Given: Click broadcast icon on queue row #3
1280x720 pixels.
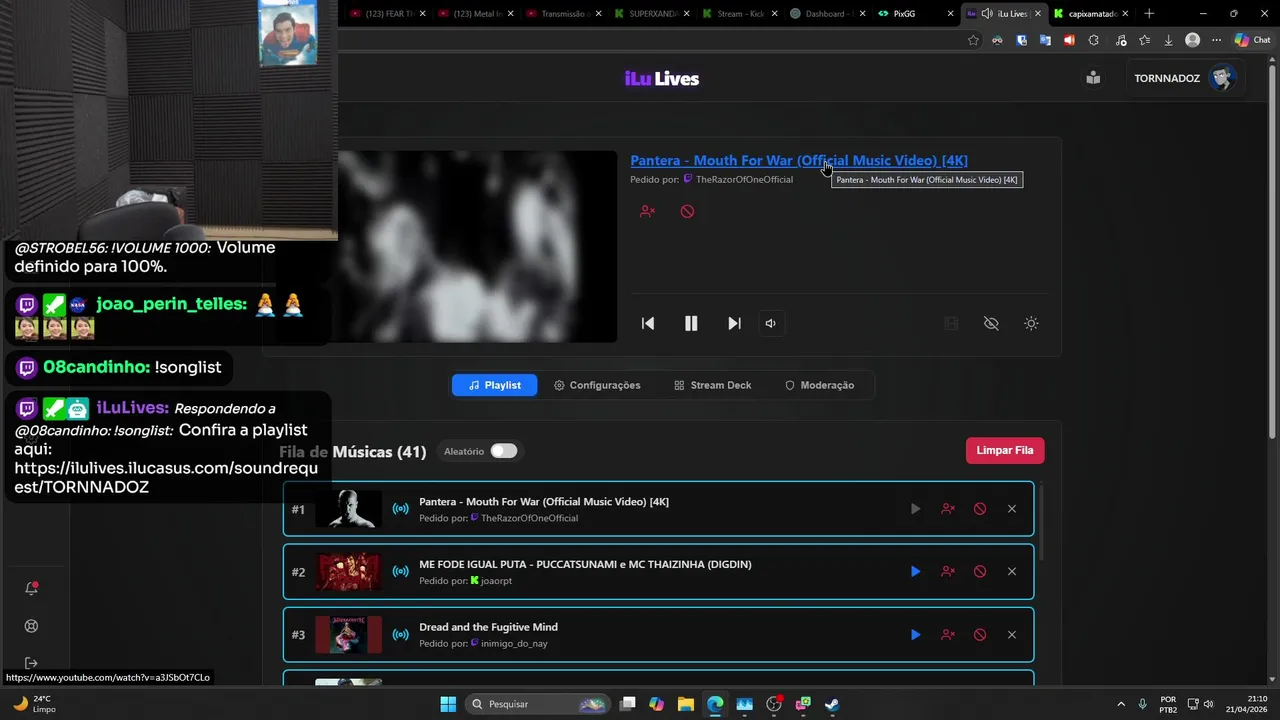Looking at the screenshot, I should pos(400,635).
